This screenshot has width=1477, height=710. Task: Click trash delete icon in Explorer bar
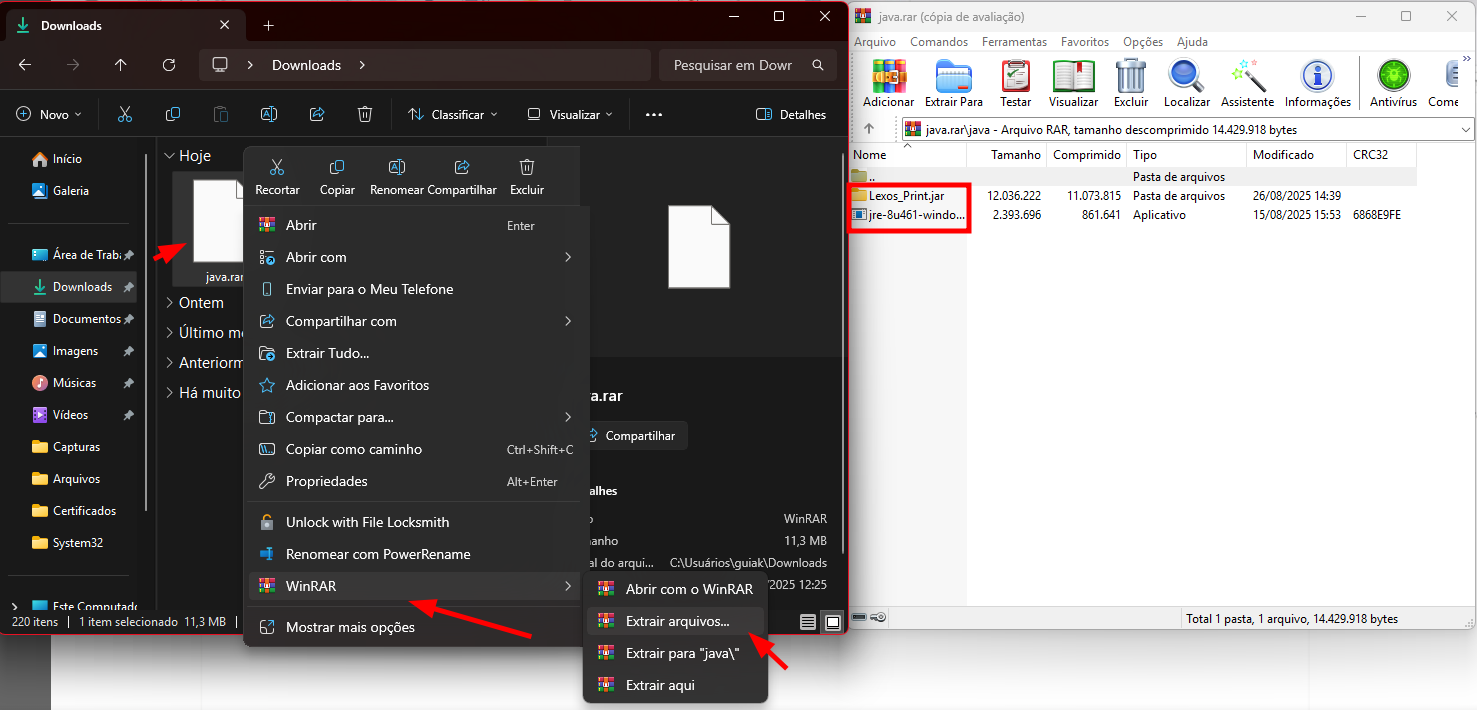click(x=365, y=114)
